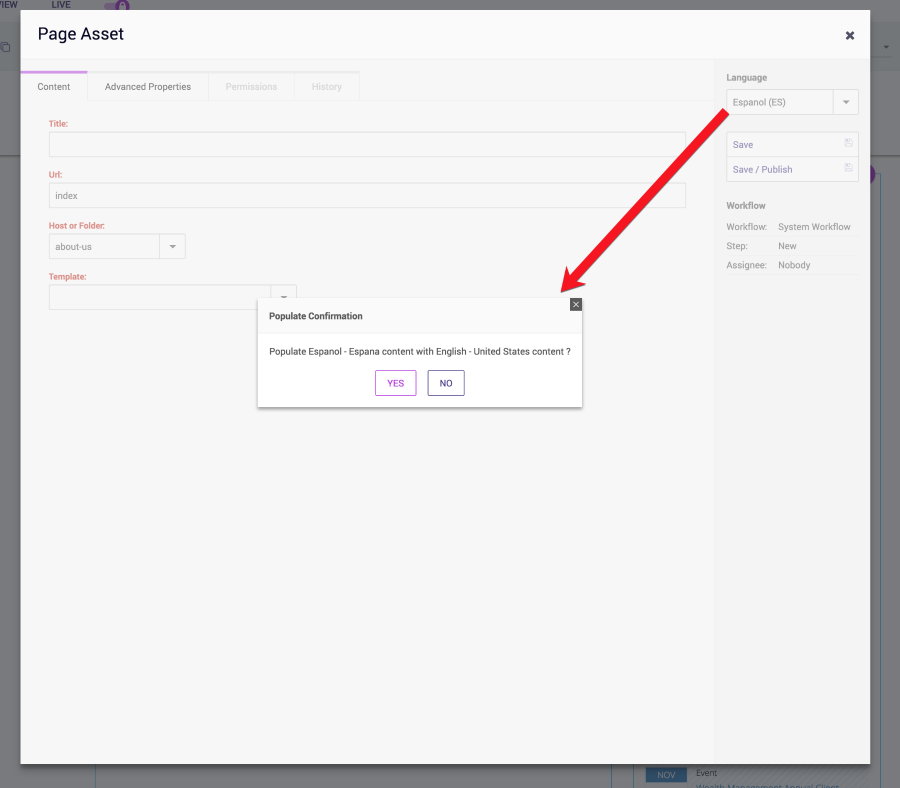Click into the Url field containing index

(367, 195)
